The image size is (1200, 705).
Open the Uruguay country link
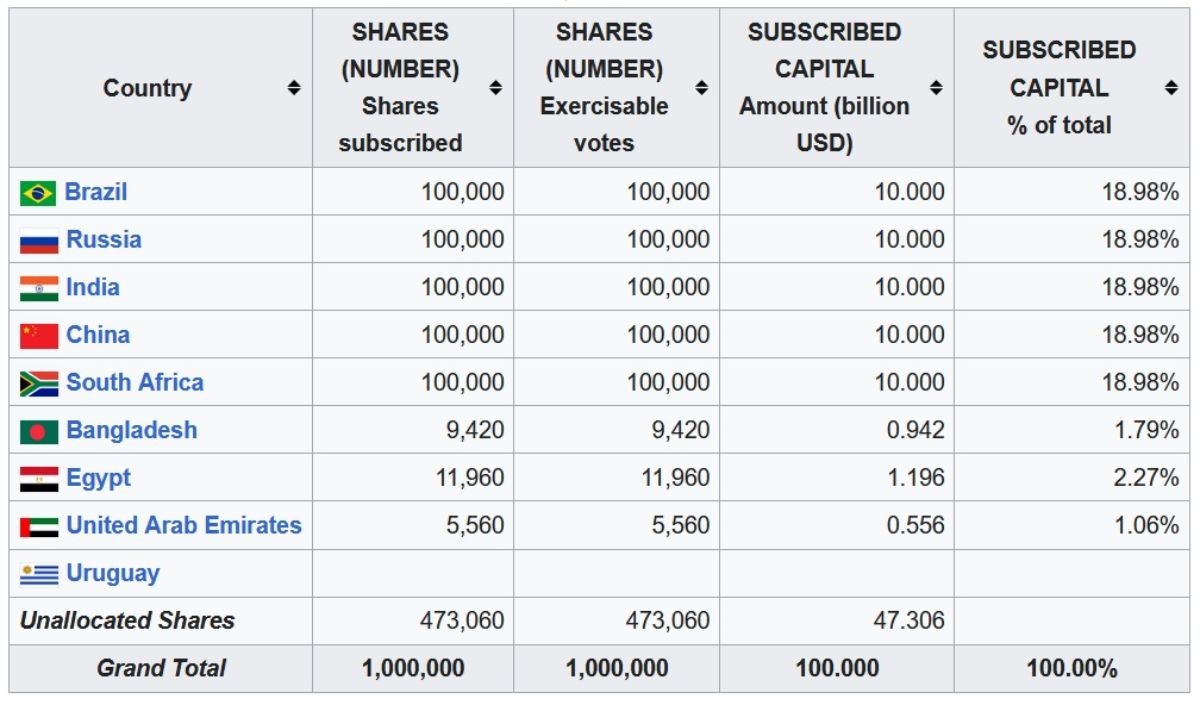[x=113, y=574]
